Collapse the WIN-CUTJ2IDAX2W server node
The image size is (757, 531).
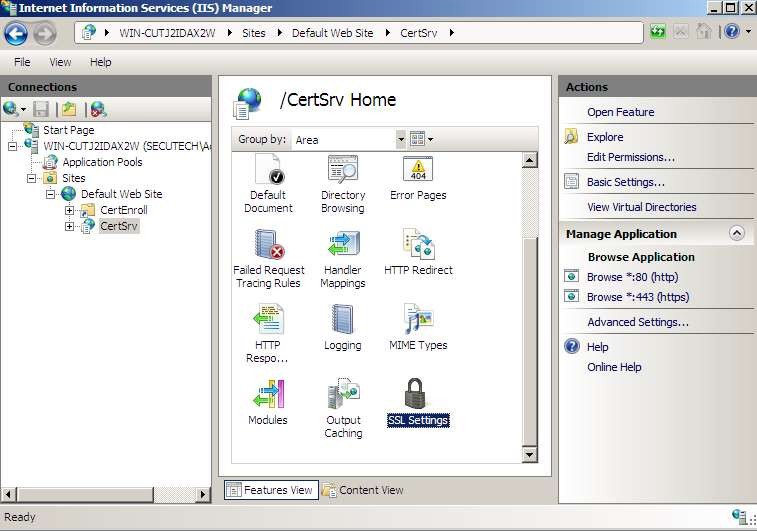(12, 146)
